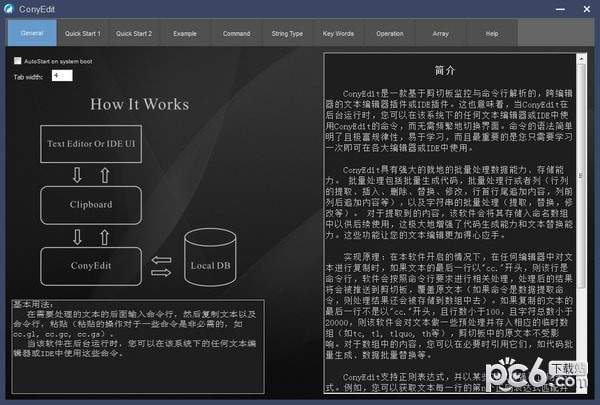Image resolution: width=600 pixels, height=405 pixels.
Task: Switch to the String Type tab
Action: point(287,33)
